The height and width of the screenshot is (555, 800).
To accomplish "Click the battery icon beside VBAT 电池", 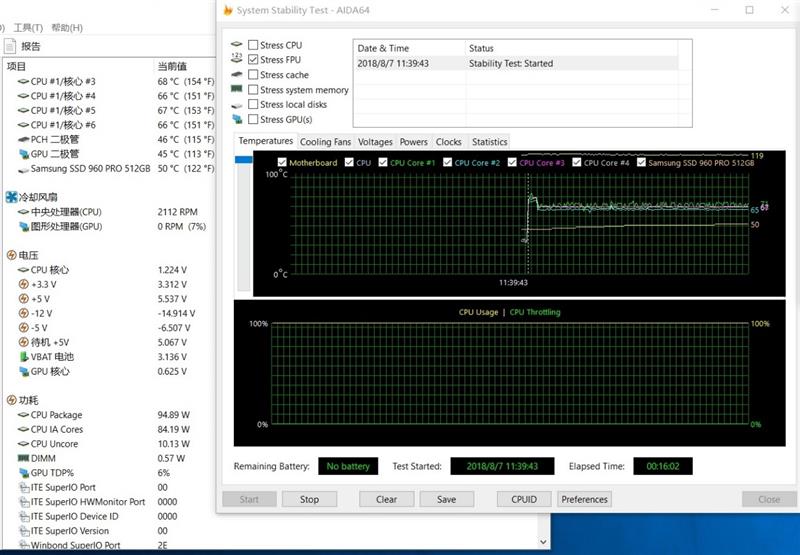I will (22, 357).
